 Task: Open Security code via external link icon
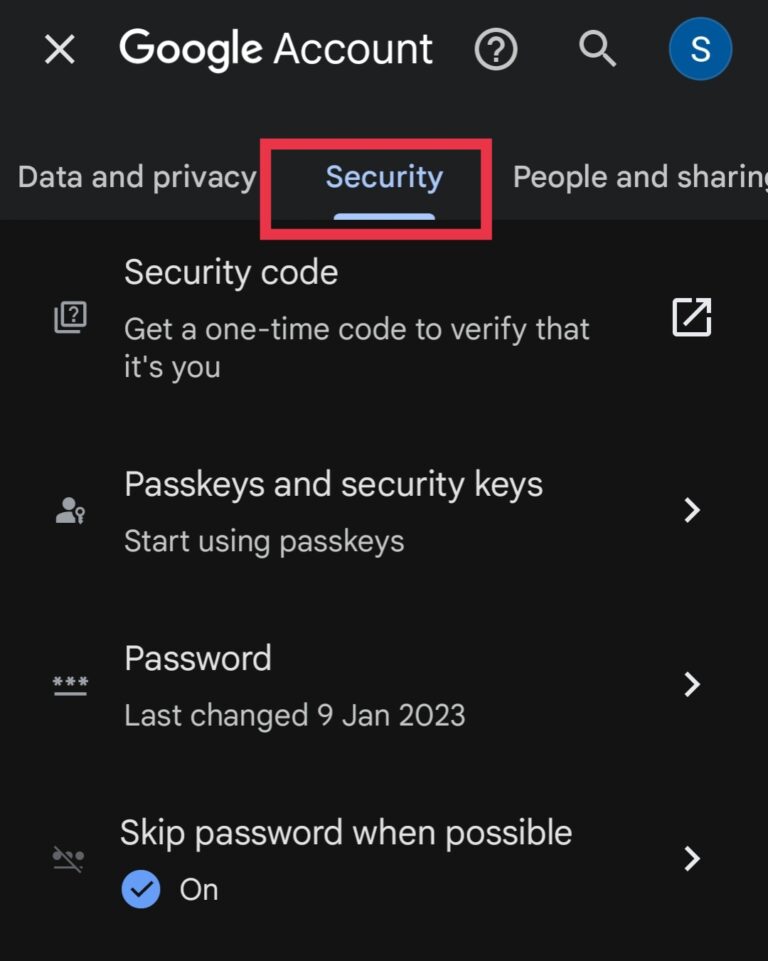pos(690,317)
